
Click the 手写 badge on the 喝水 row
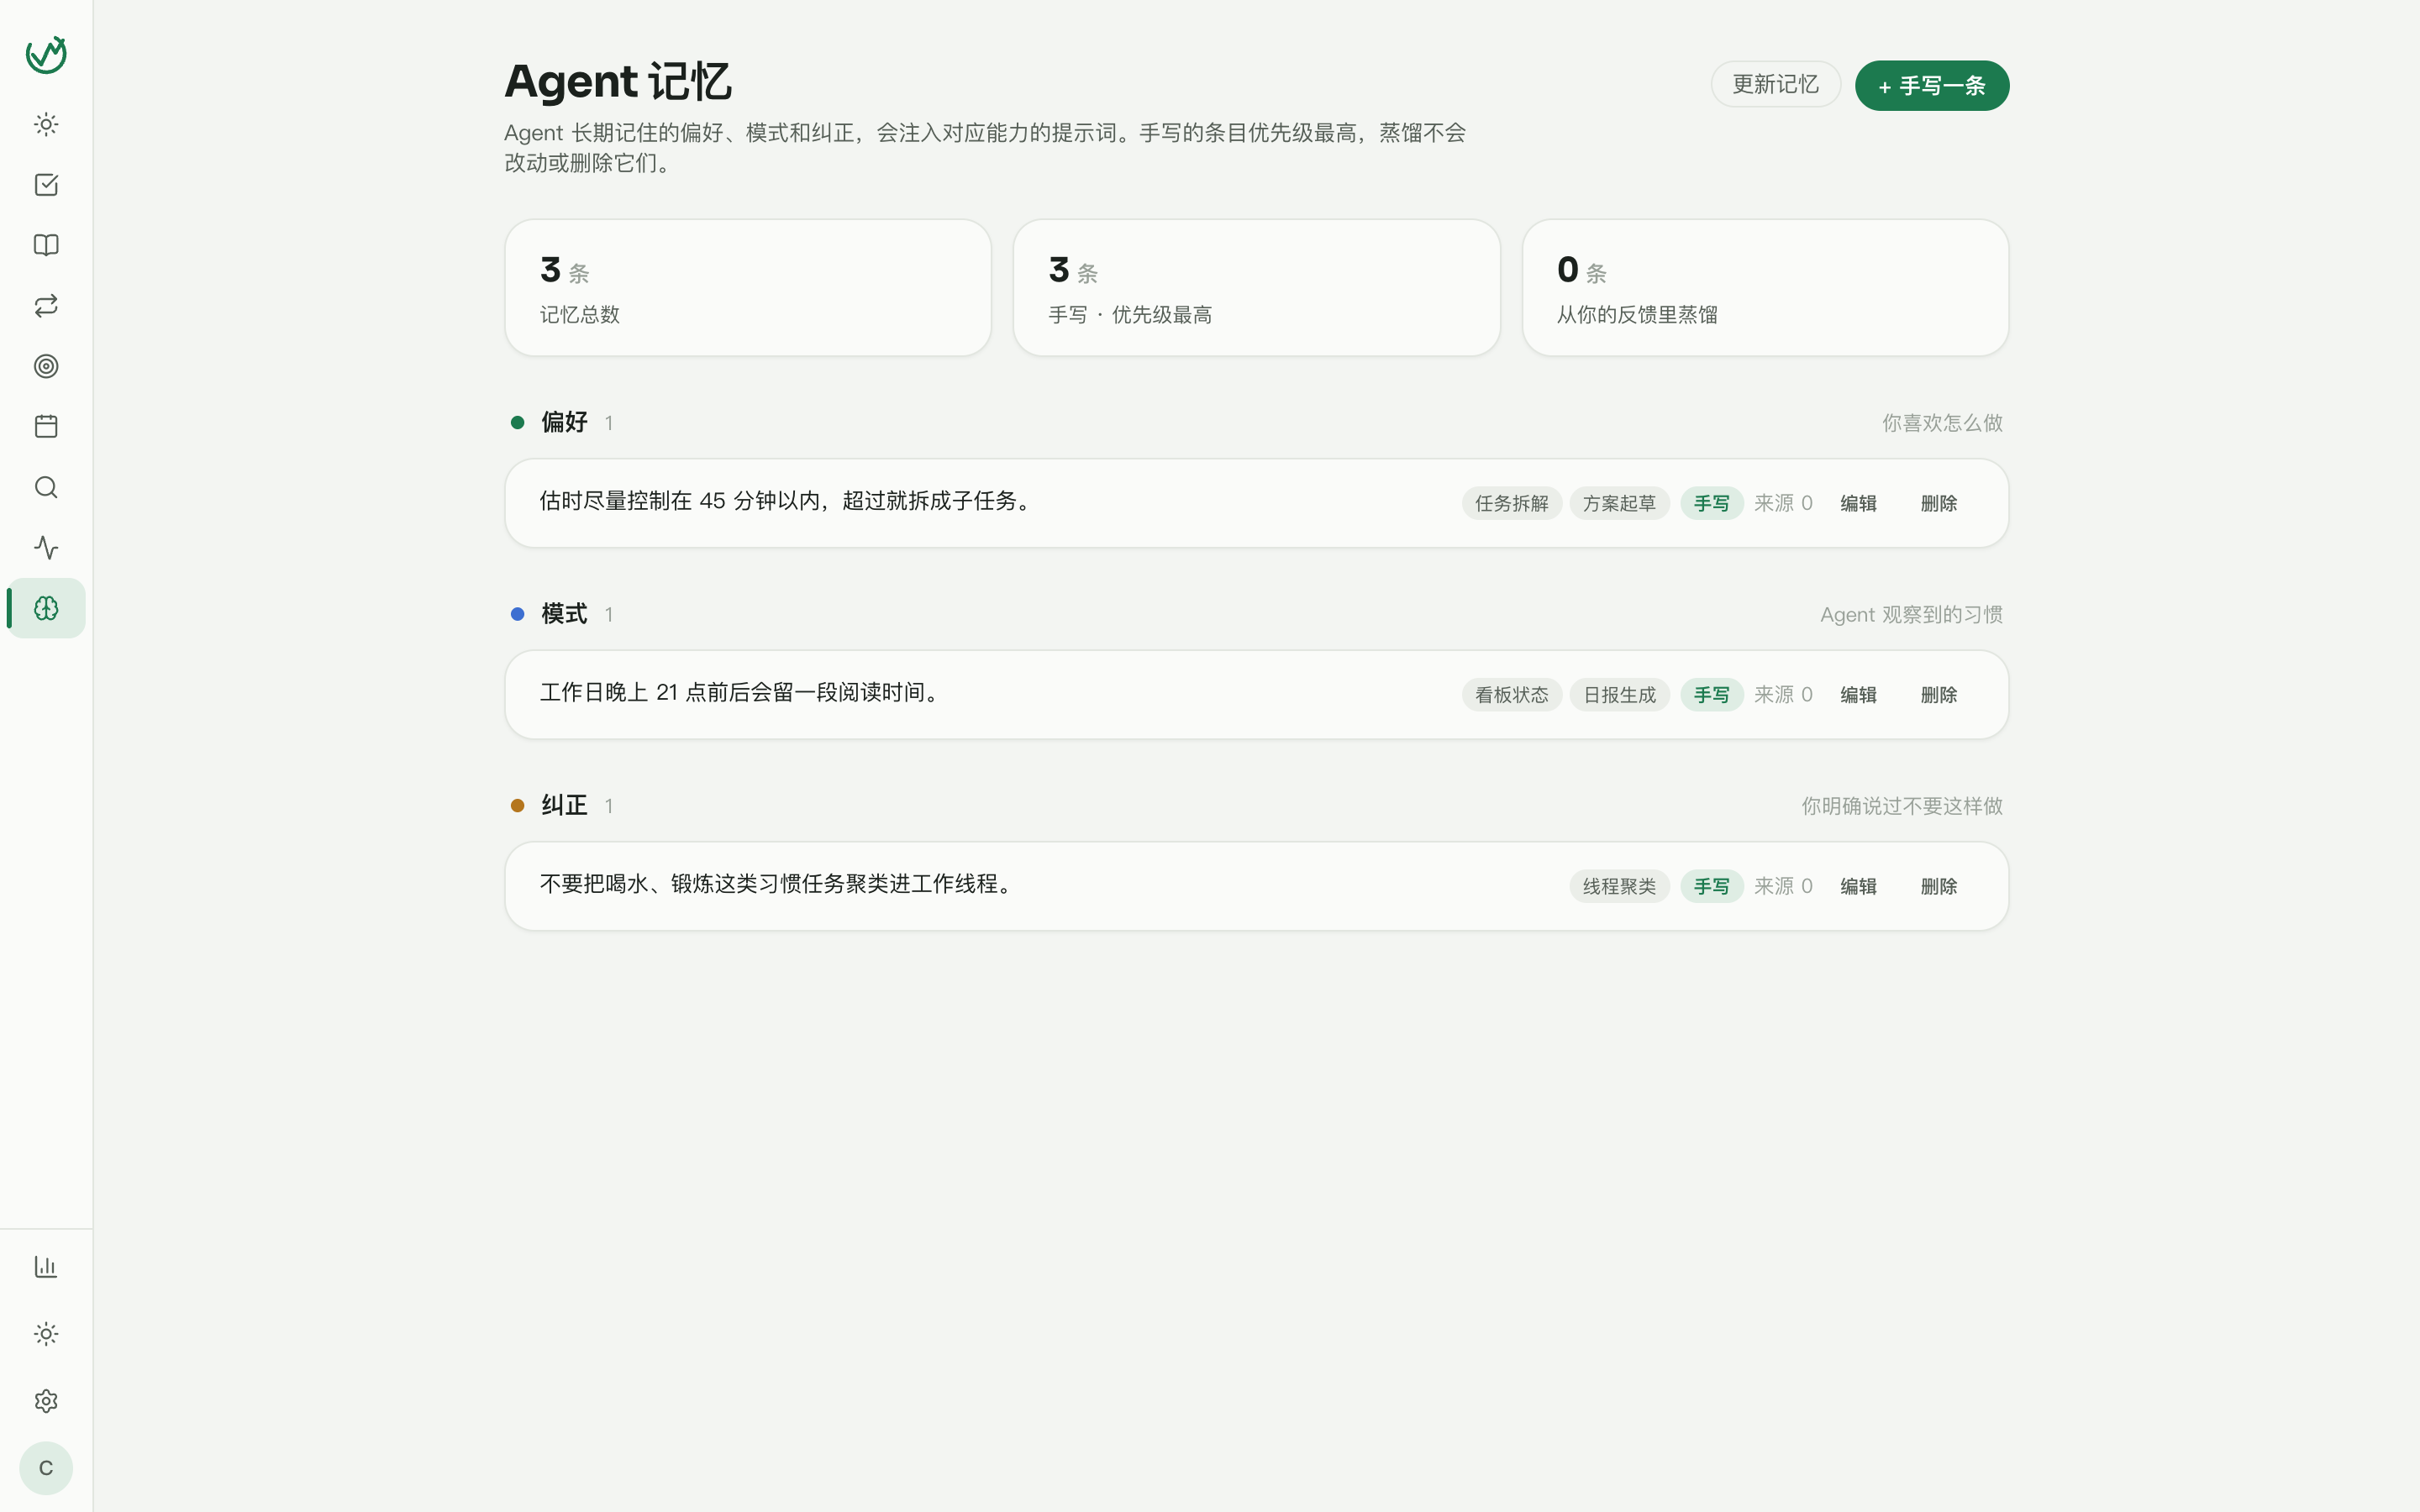pos(1711,886)
